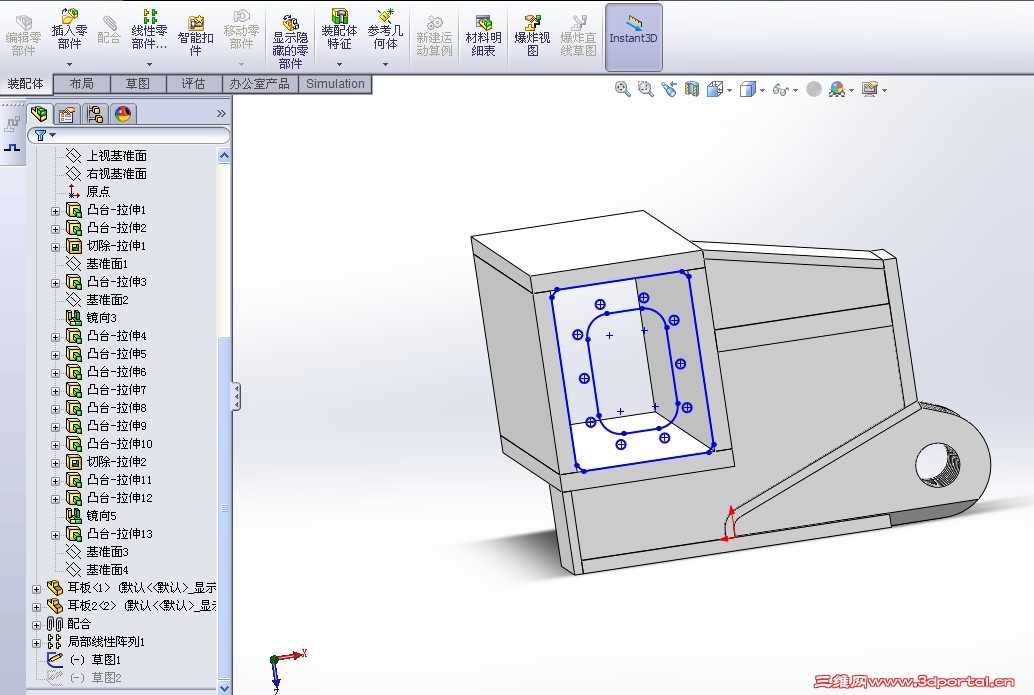The height and width of the screenshot is (695, 1034).
Task: Open the dropdown arrow under 线性零部件
Action: 149,64
